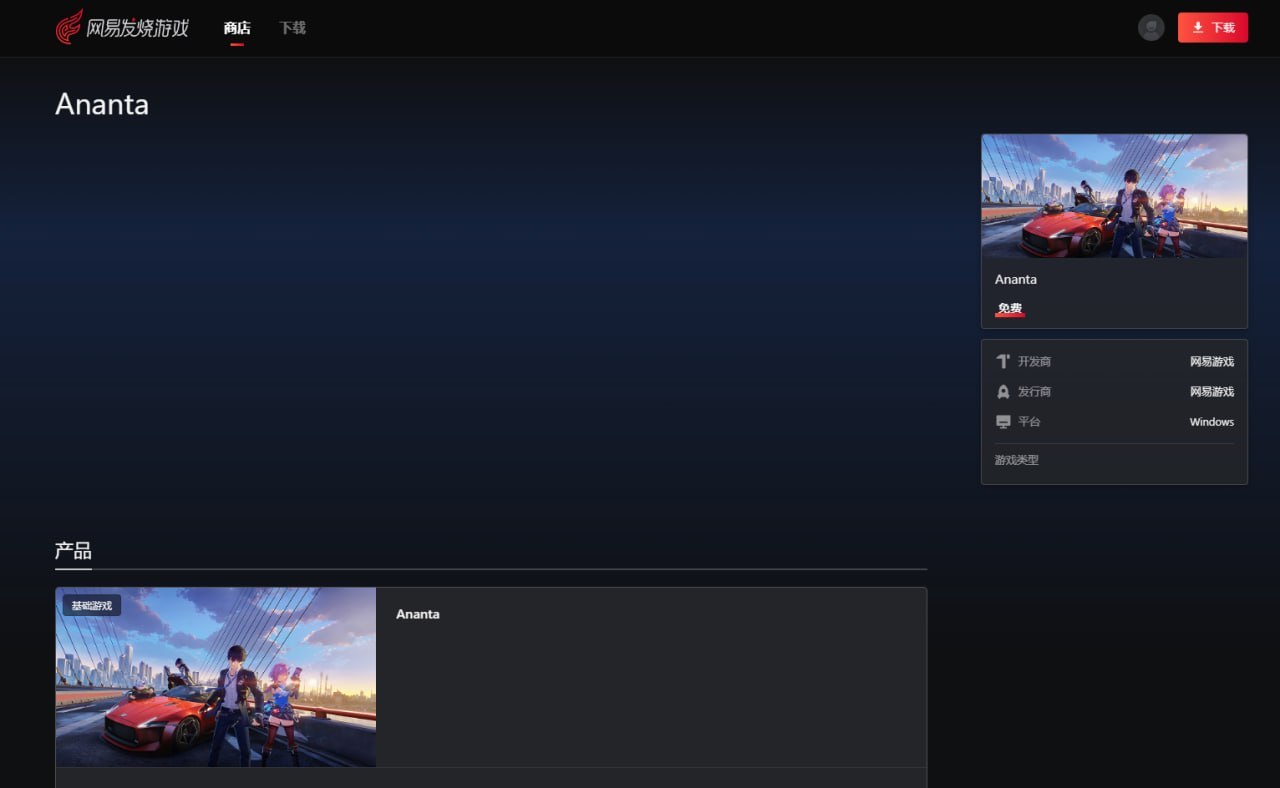Click the NetEase Fever Games logo

click(122, 27)
